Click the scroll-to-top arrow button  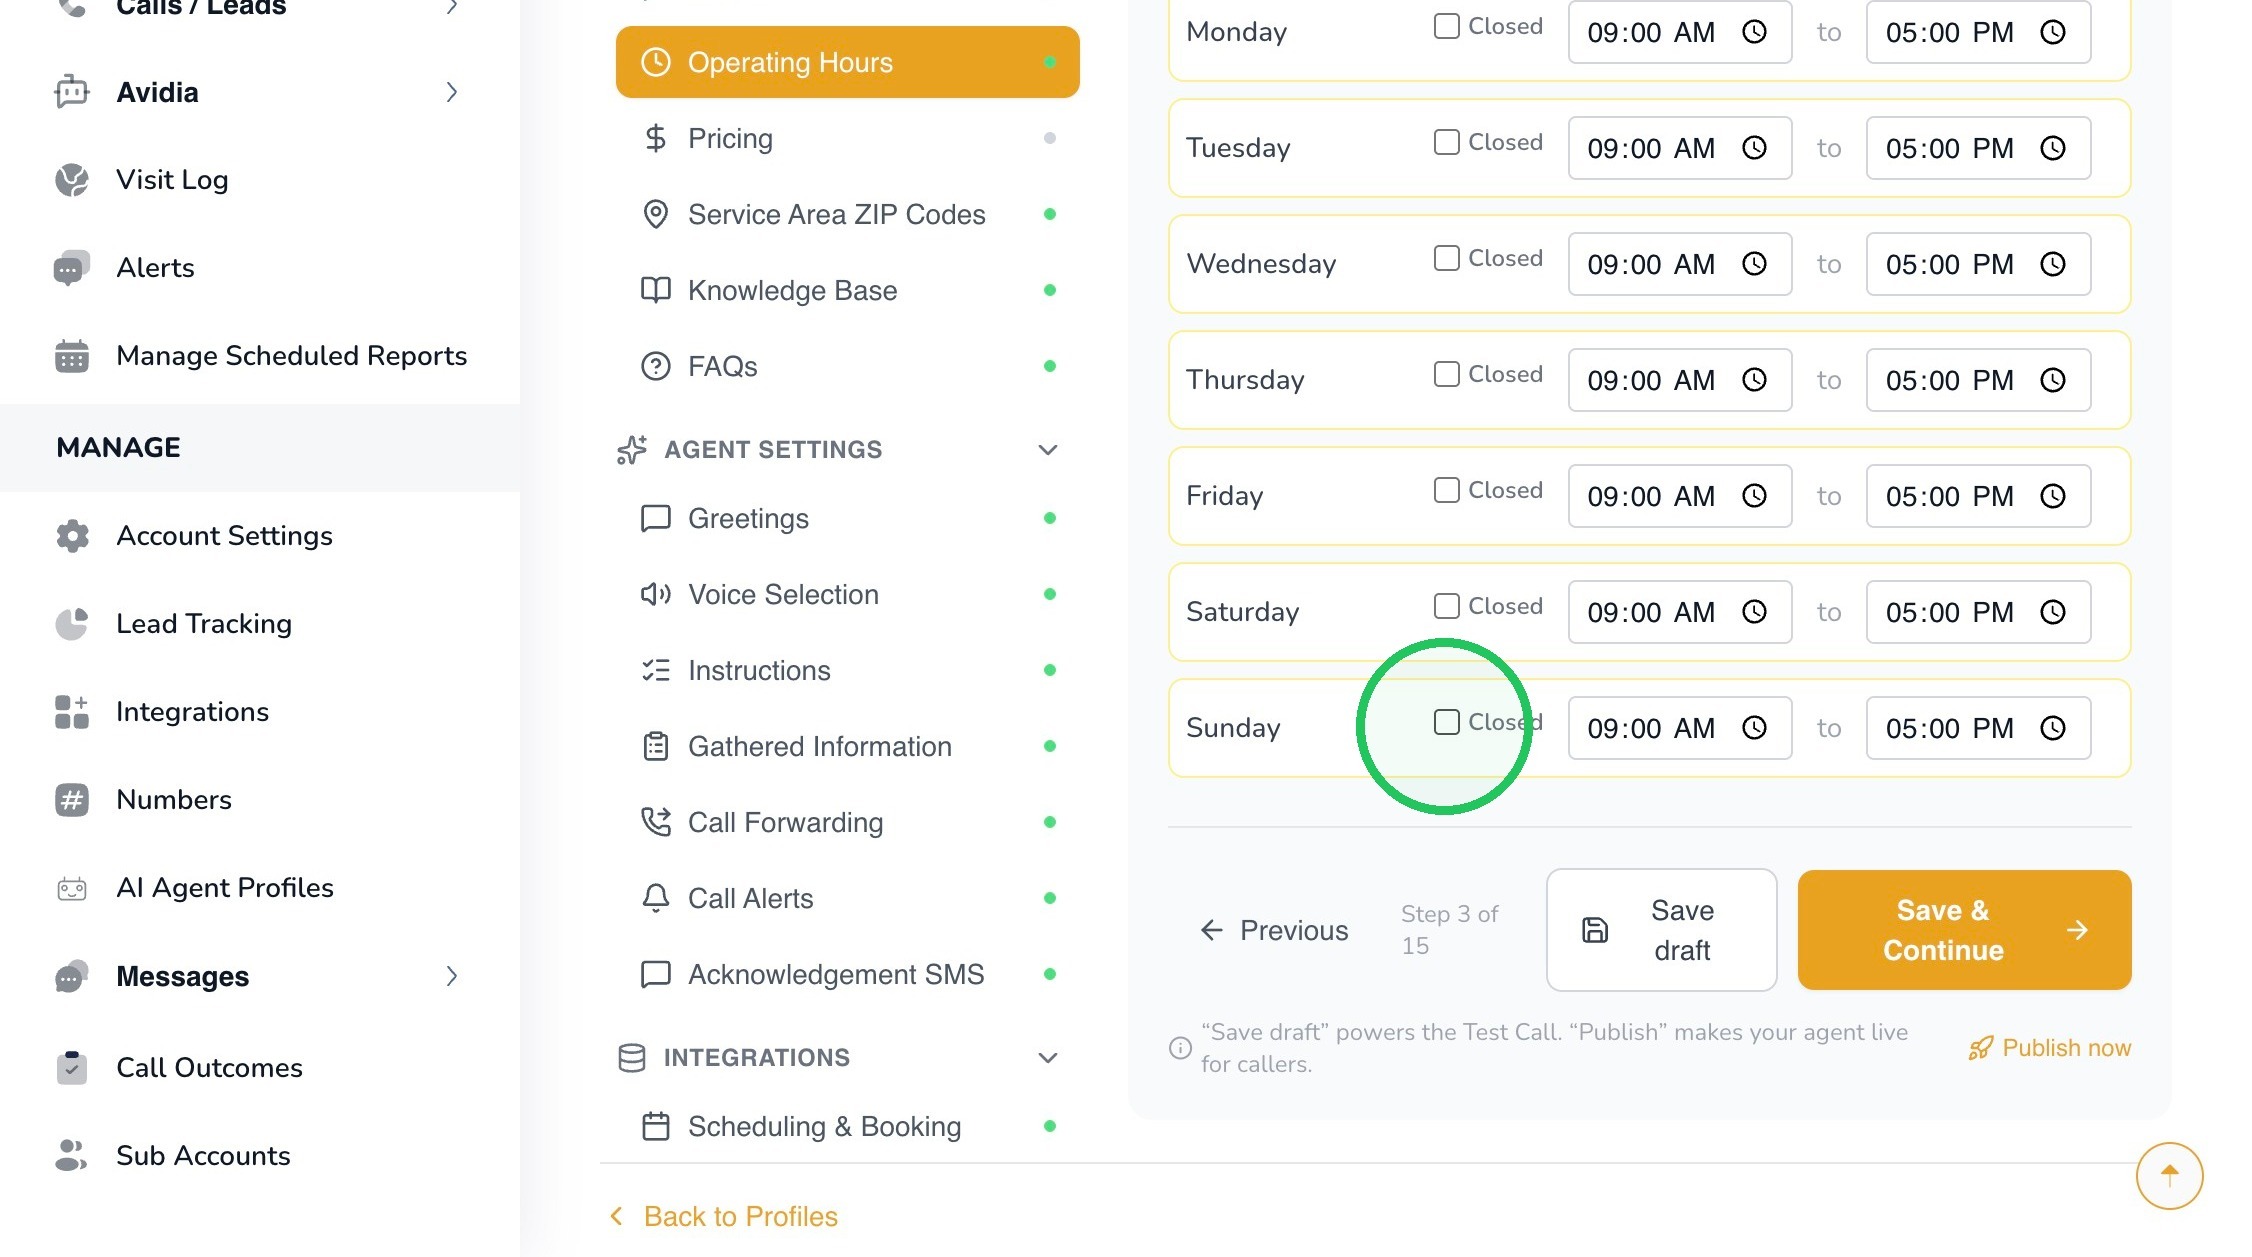(2169, 1176)
